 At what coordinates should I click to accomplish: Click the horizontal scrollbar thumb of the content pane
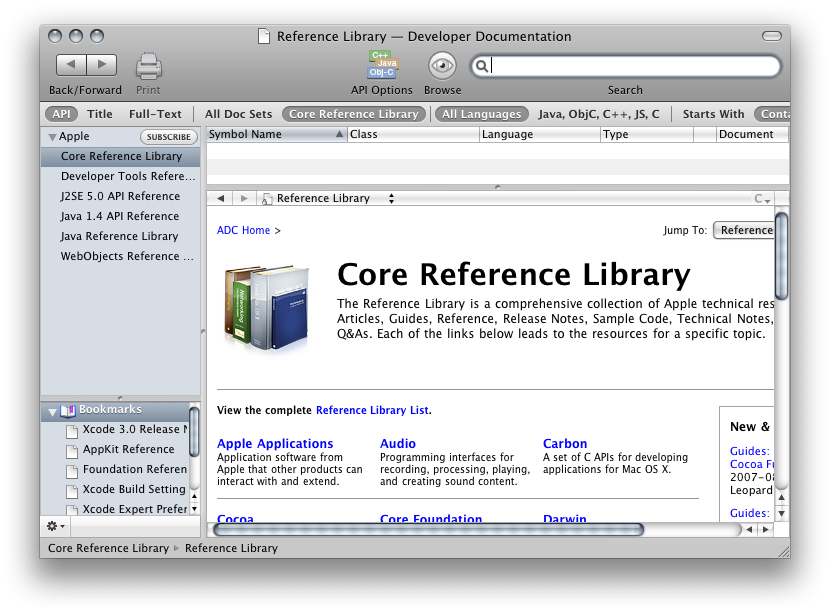click(x=429, y=529)
